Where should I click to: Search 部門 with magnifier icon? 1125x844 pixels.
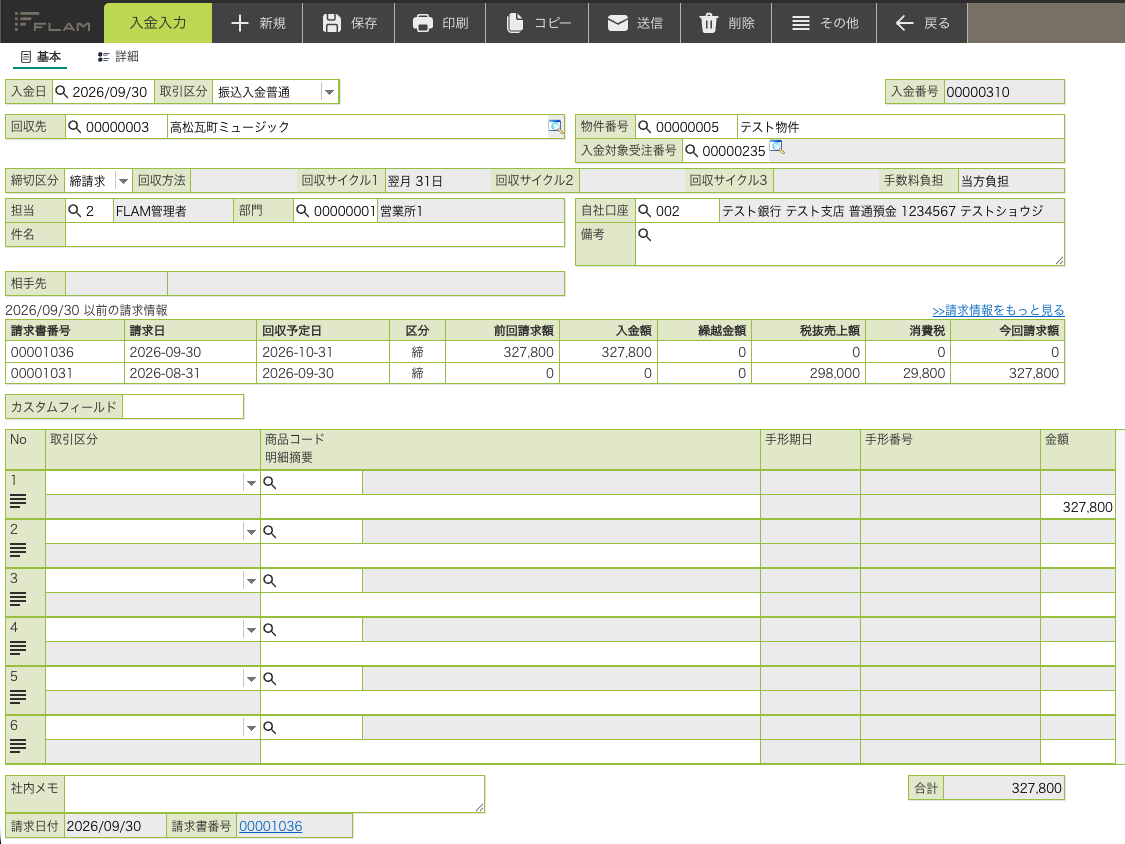point(303,211)
